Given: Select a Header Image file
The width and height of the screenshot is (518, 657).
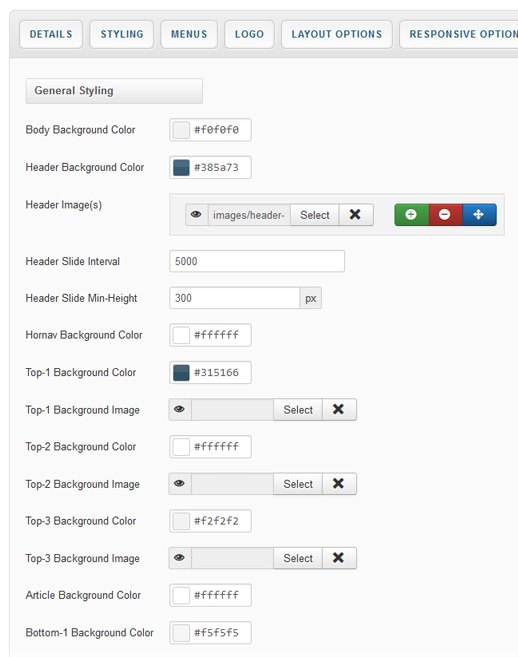Looking at the screenshot, I should (315, 215).
